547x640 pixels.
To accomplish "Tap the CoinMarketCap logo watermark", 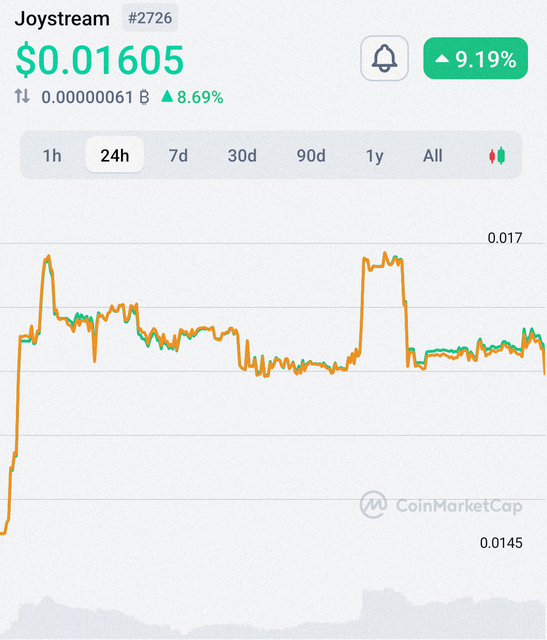I will [x=441, y=505].
